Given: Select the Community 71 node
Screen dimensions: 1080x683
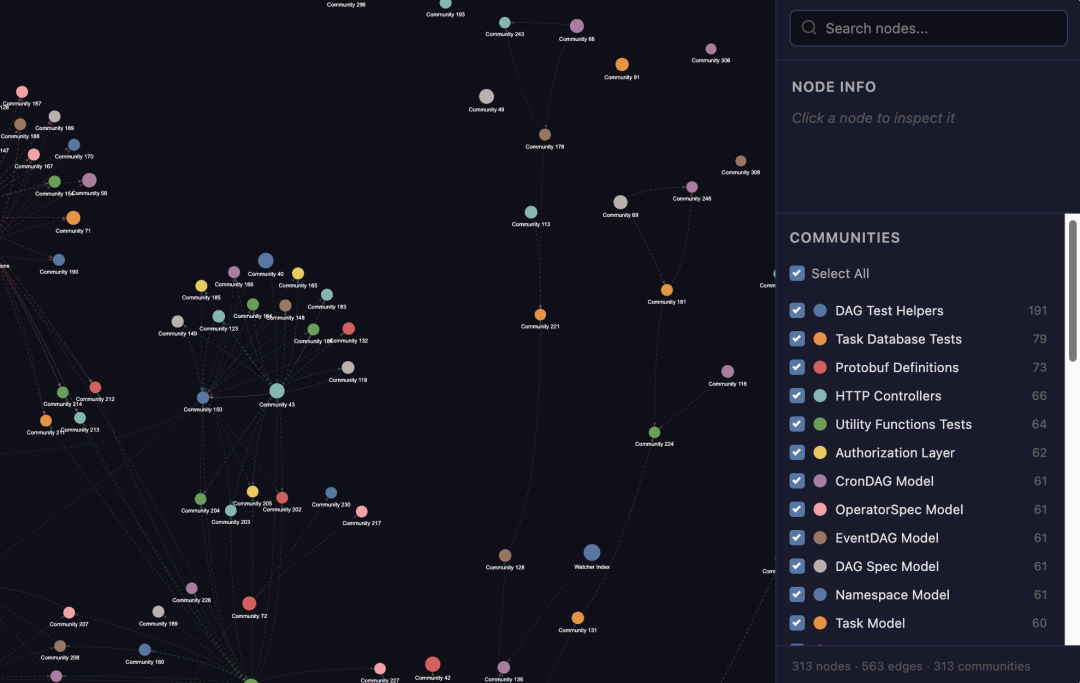Looking at the screenshot, I should (x=73, y=218).
